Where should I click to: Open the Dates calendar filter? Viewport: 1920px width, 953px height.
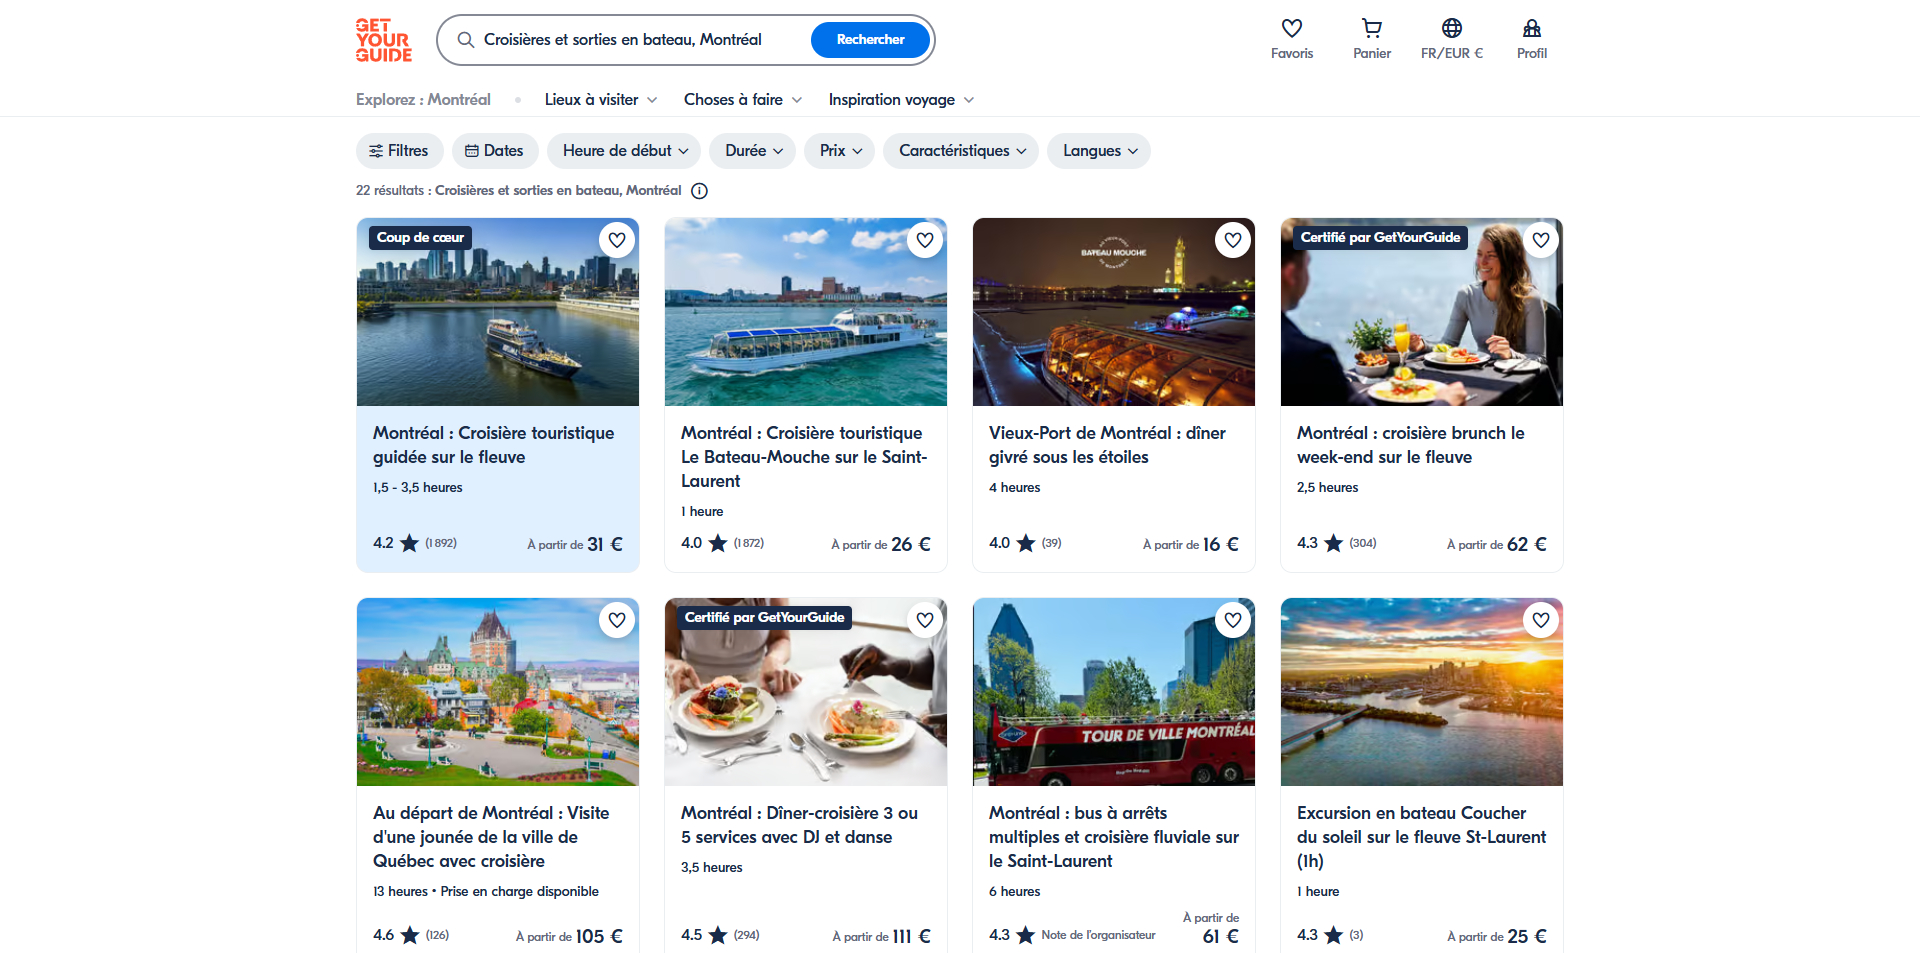tap(495, 151)
